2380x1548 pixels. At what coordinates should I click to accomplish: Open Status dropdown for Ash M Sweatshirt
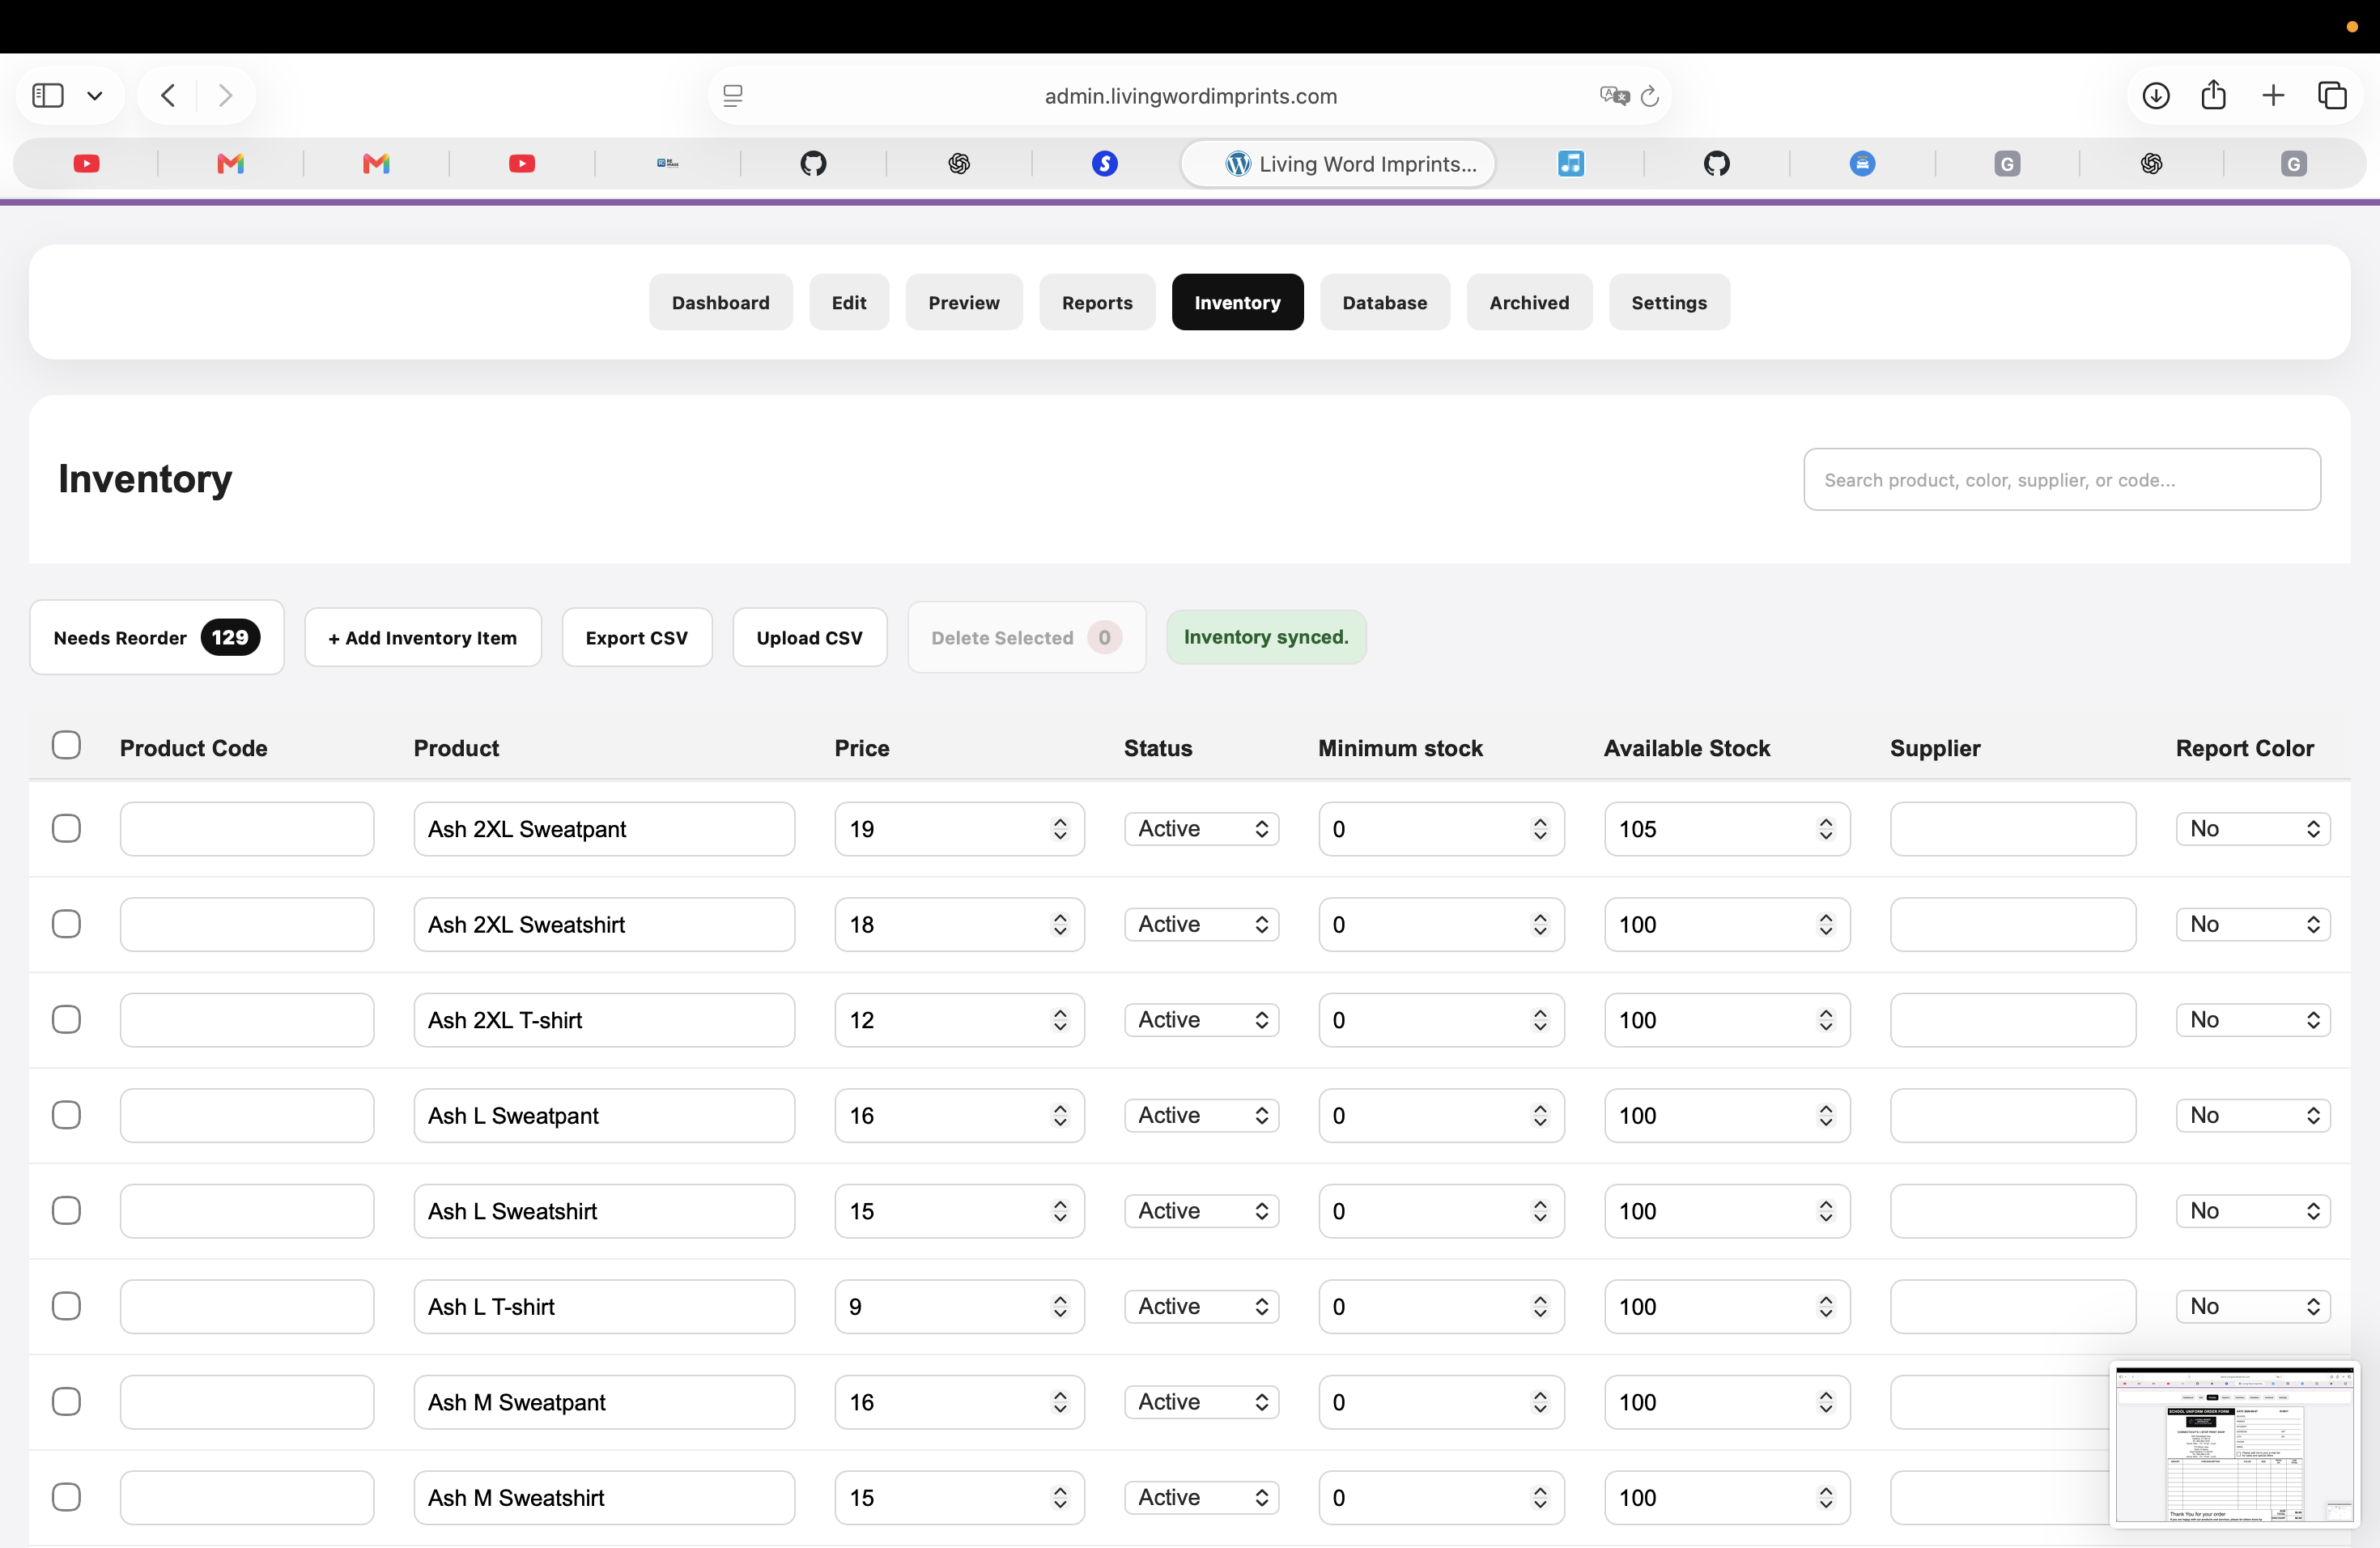click(x=1202, y=1497)
